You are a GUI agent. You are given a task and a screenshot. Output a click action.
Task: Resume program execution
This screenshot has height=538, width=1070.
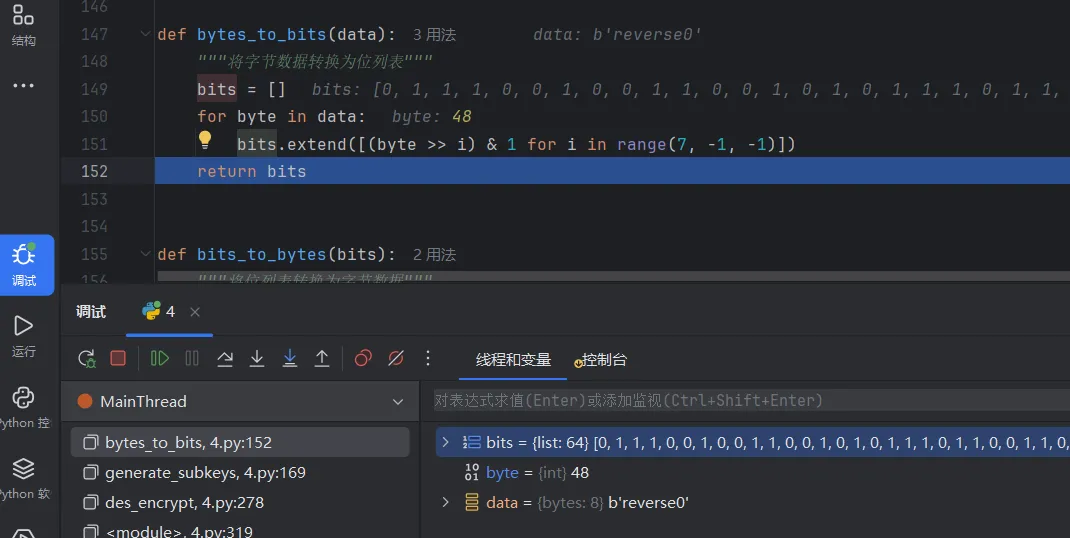pos(160,358)
